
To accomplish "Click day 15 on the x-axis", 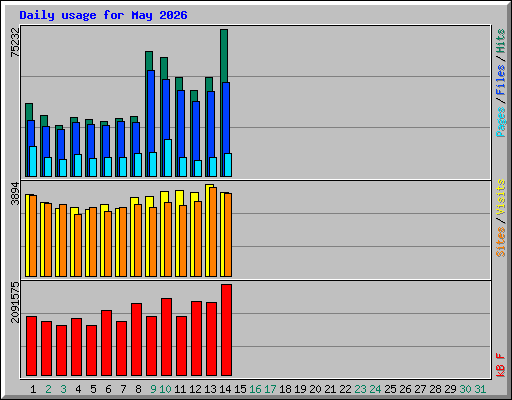I will (240, 389).
